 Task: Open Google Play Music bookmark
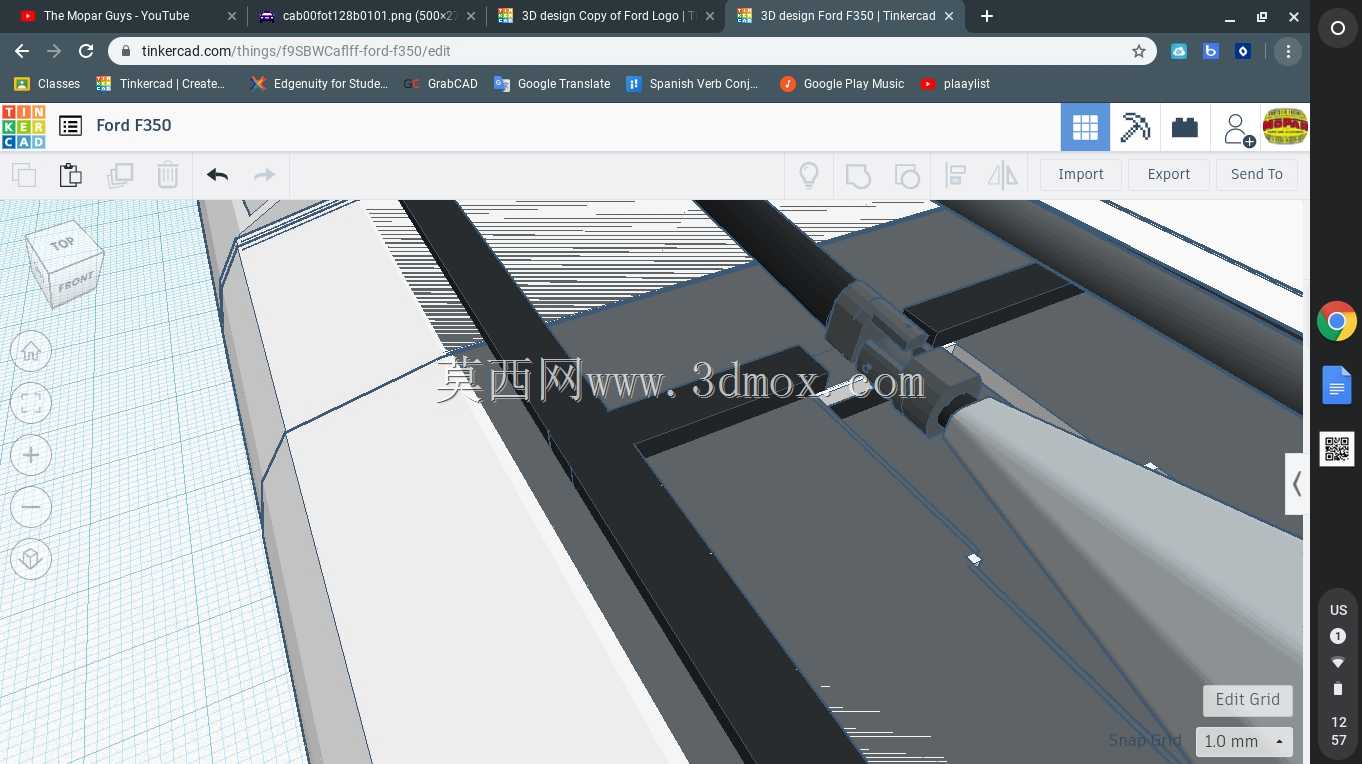point(842,84)
